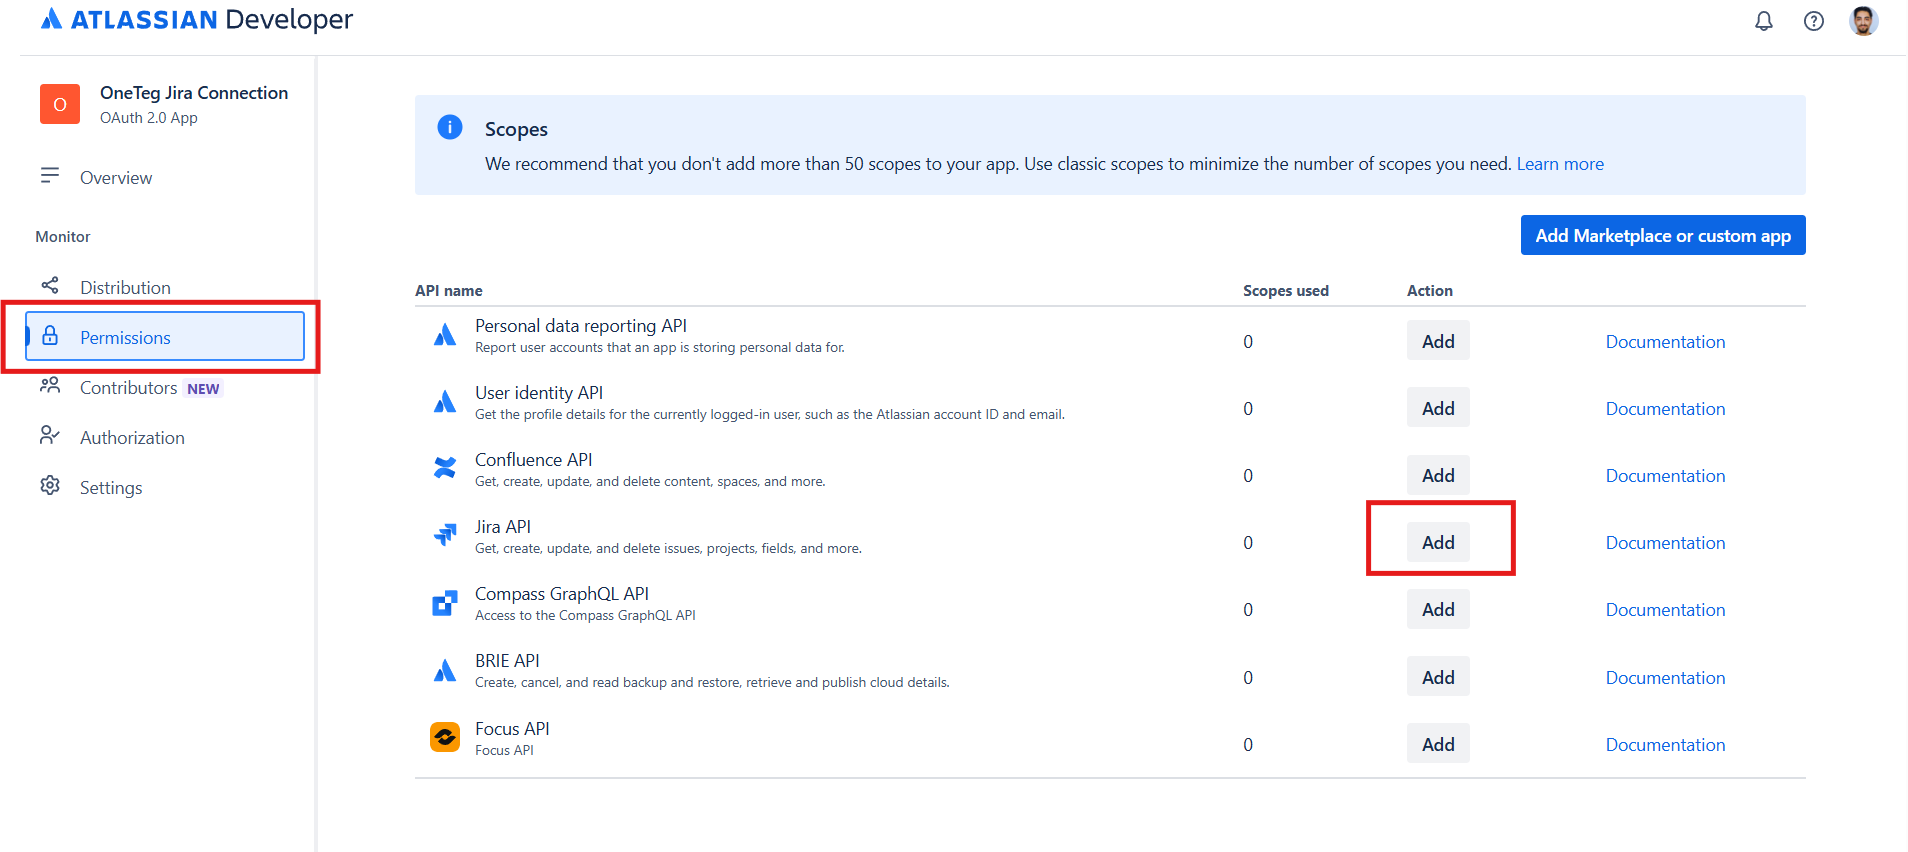Click the API name column header
The height and width of the screenshot is (852, 1908).
click(449, 291)
